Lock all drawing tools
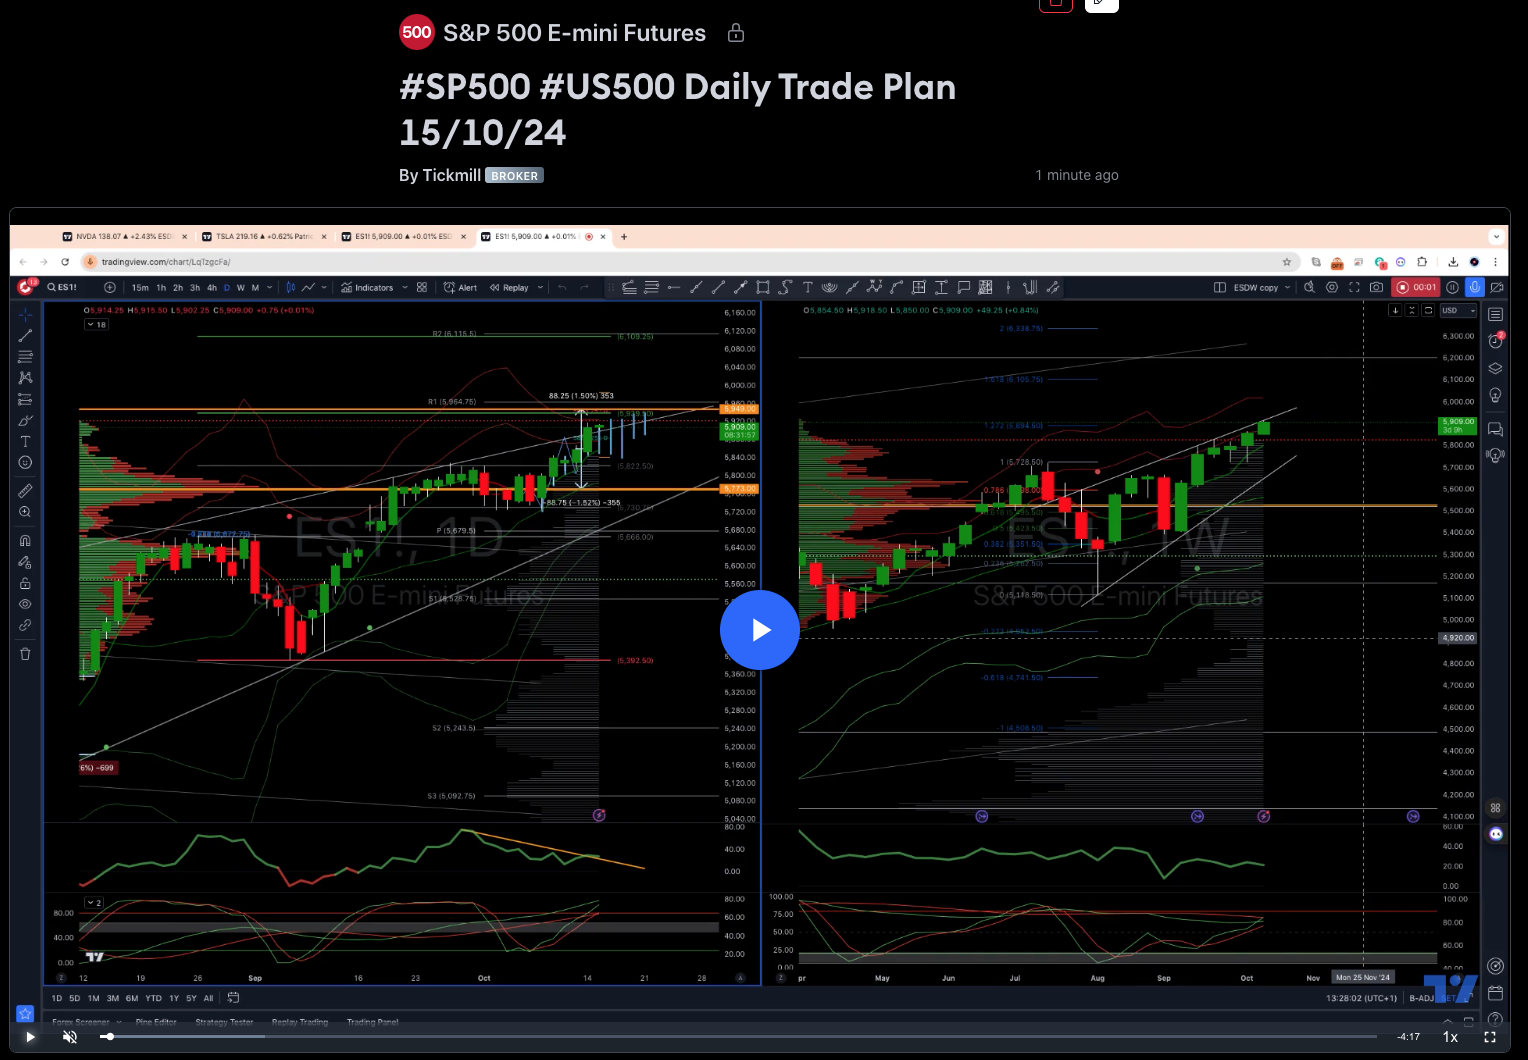The width and height of the screenshot is (1528, 1060). tap(25, 583)
